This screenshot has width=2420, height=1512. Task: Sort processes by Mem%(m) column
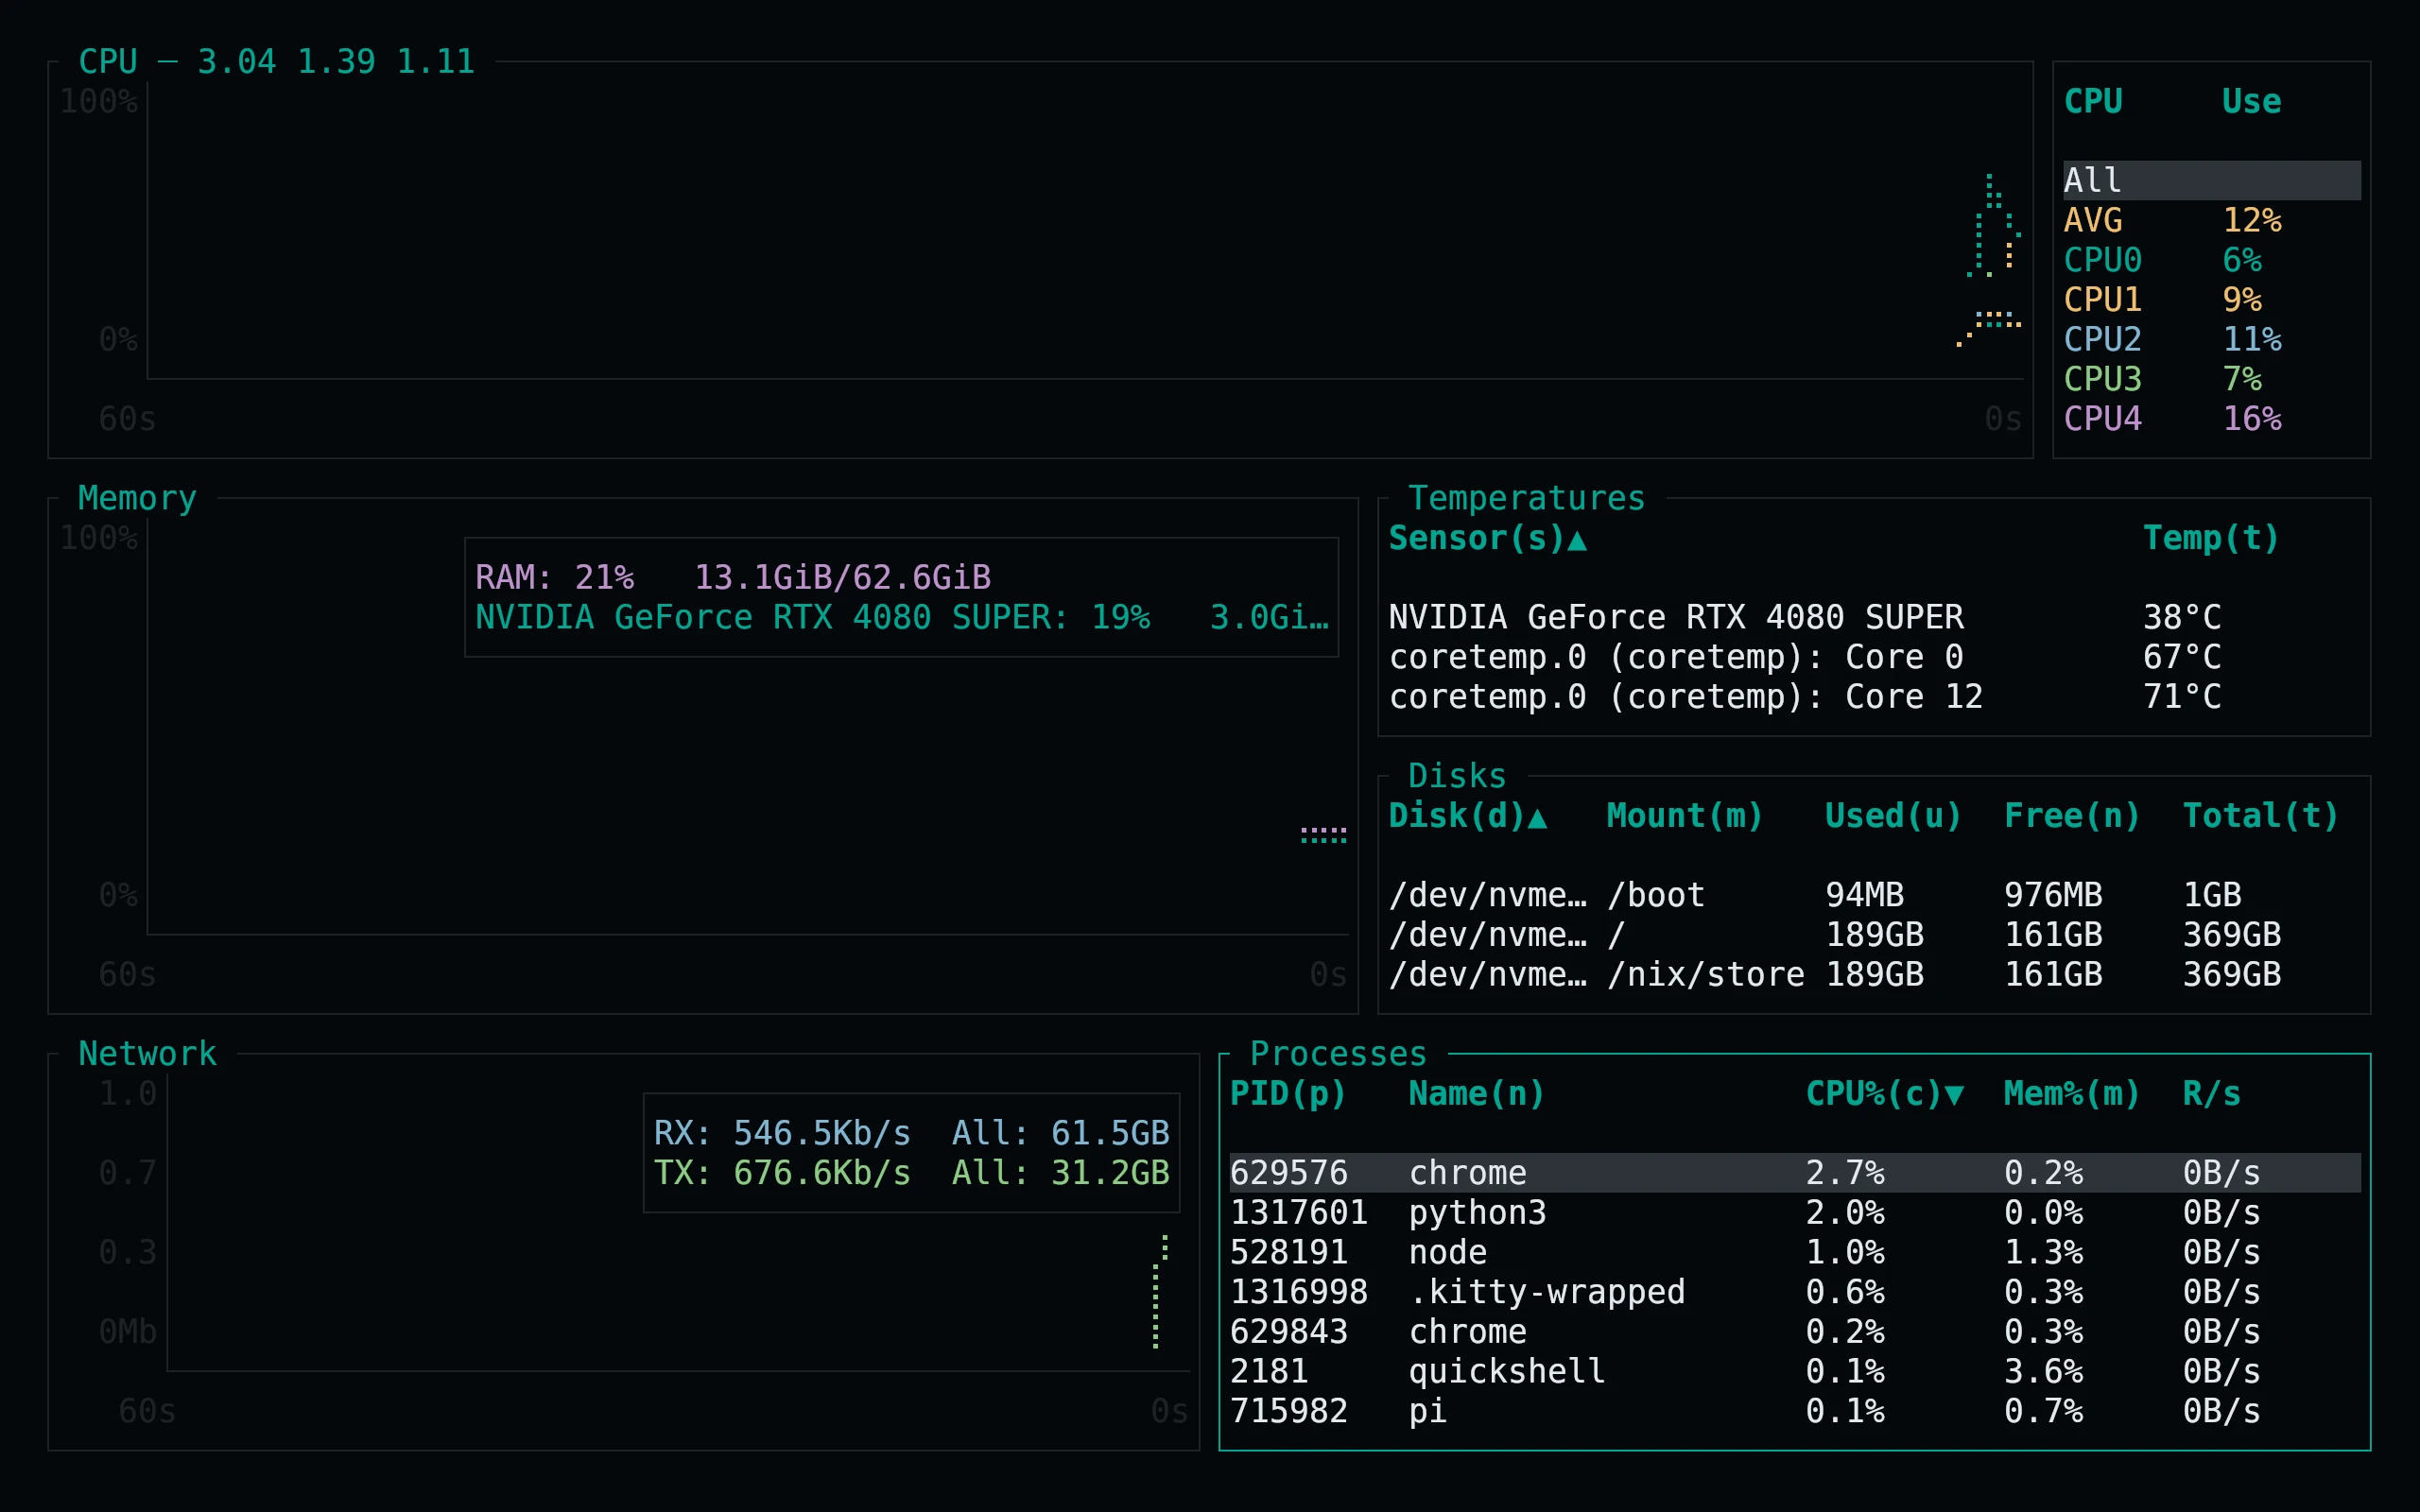coord(2072,1094)
